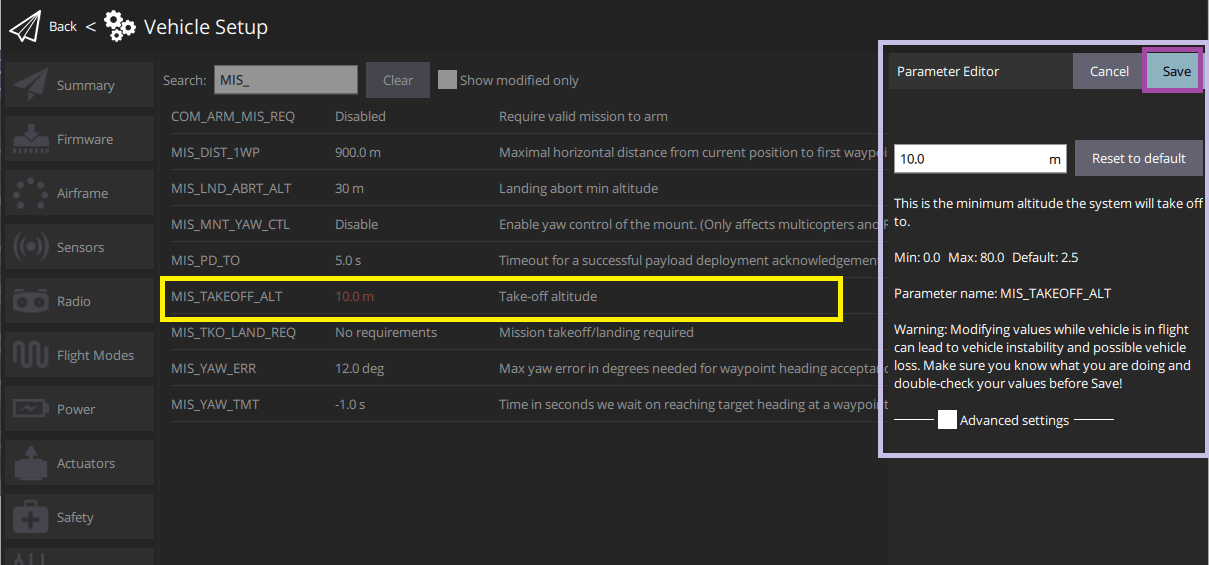The height and width of the screenshot is (565, 1209).
Task: Click the takeoff altitude value field
Action: 968,158
